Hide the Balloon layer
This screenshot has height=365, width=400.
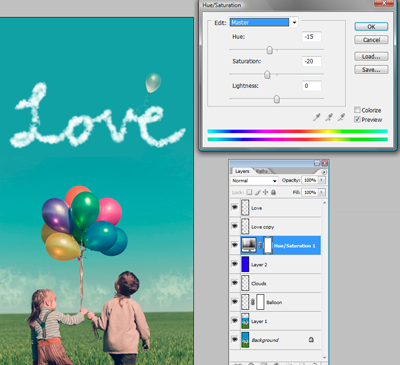pyautogui.click(x=235, y=302)
